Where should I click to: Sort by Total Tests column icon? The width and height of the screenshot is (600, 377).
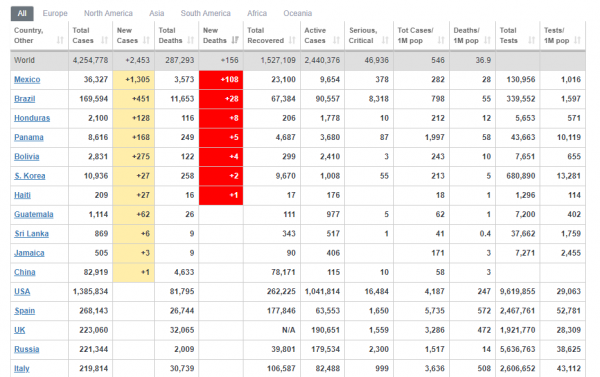[x=532, y=40]
